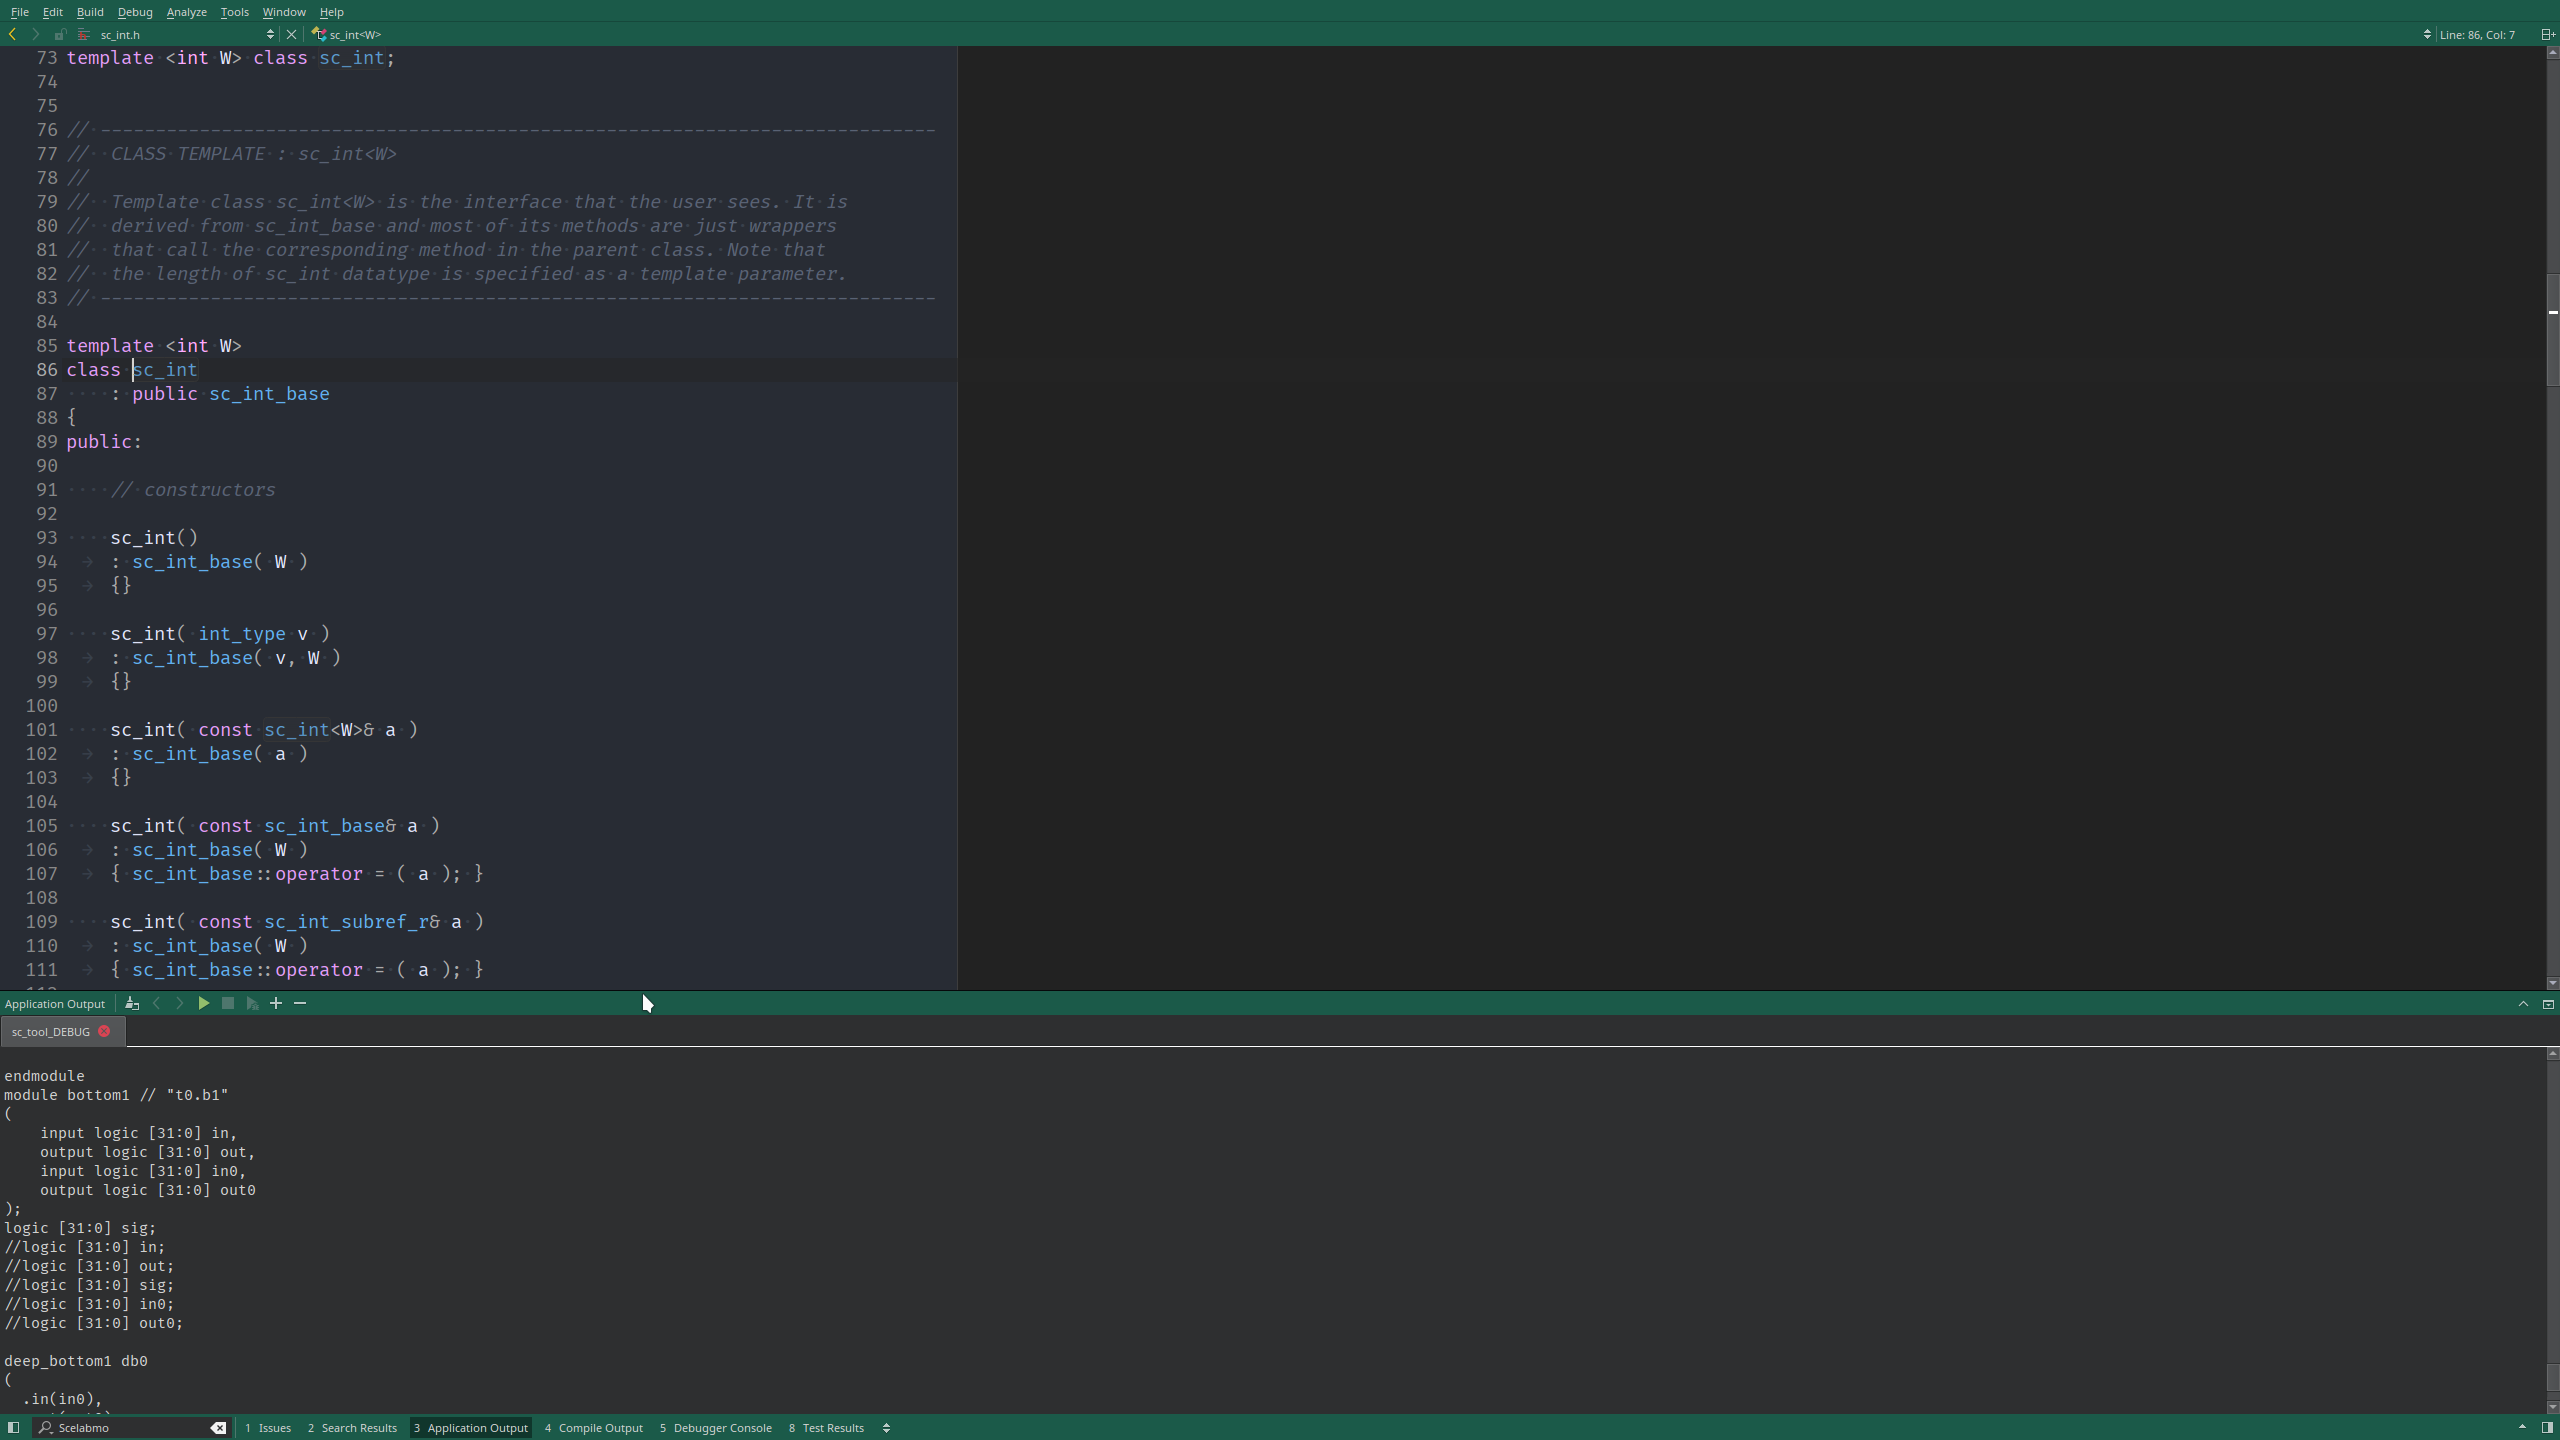Click the green Run application button
Screen dimensions: 2560x1440
point(204,1003)
